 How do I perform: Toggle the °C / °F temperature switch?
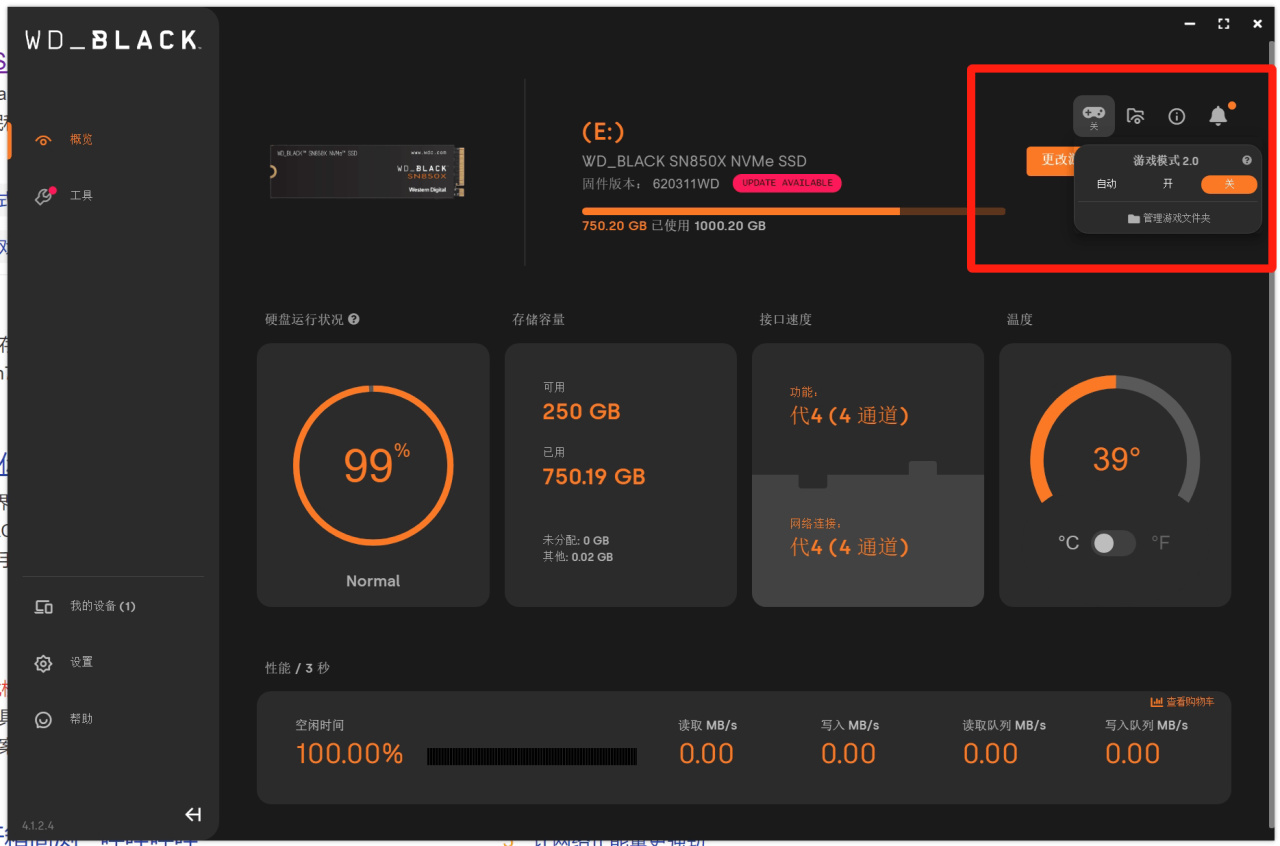click(1113, 543)
